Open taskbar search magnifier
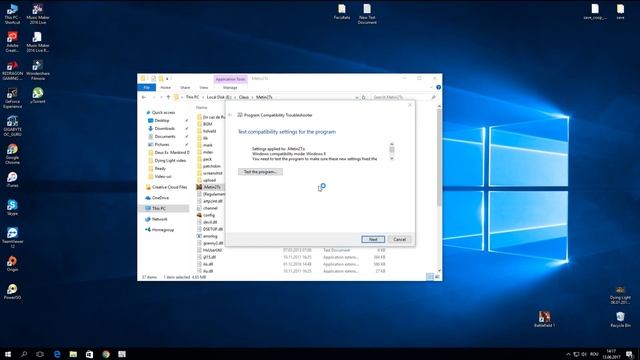The height and width of the screenshot is (360, 640). tap(24, 354)
